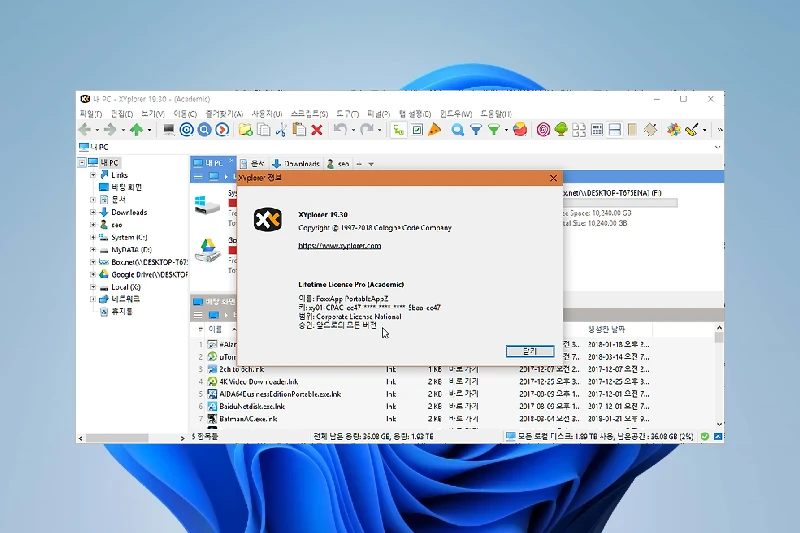The height and width of the screenshot is (533, 800).
Task: Switch to the 문서 tab
Action: [252, 164]
